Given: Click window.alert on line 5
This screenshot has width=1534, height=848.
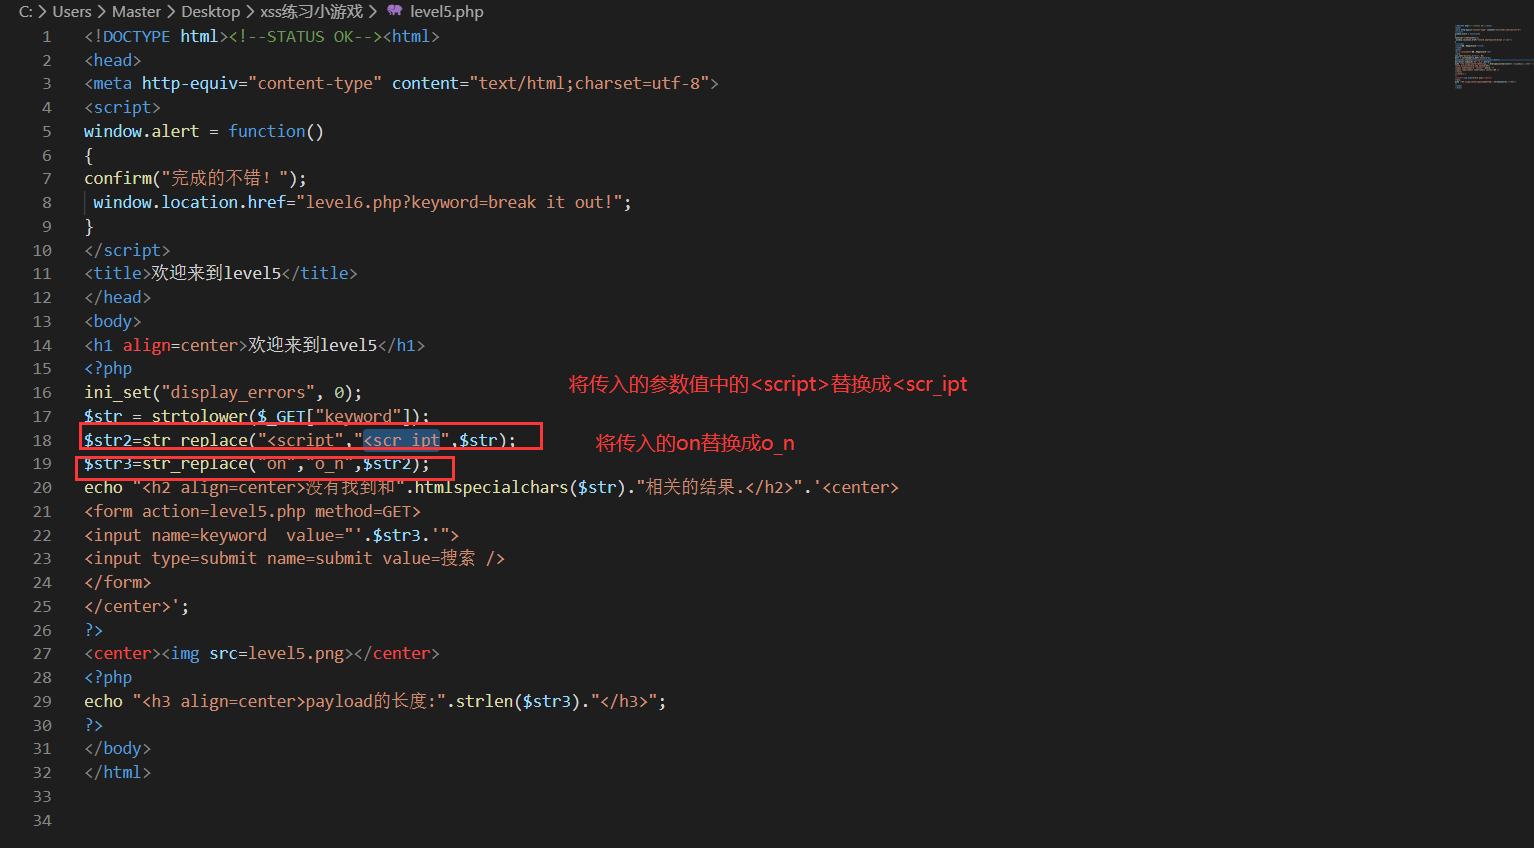Looking at the screenshot, I should click(142, 130).
